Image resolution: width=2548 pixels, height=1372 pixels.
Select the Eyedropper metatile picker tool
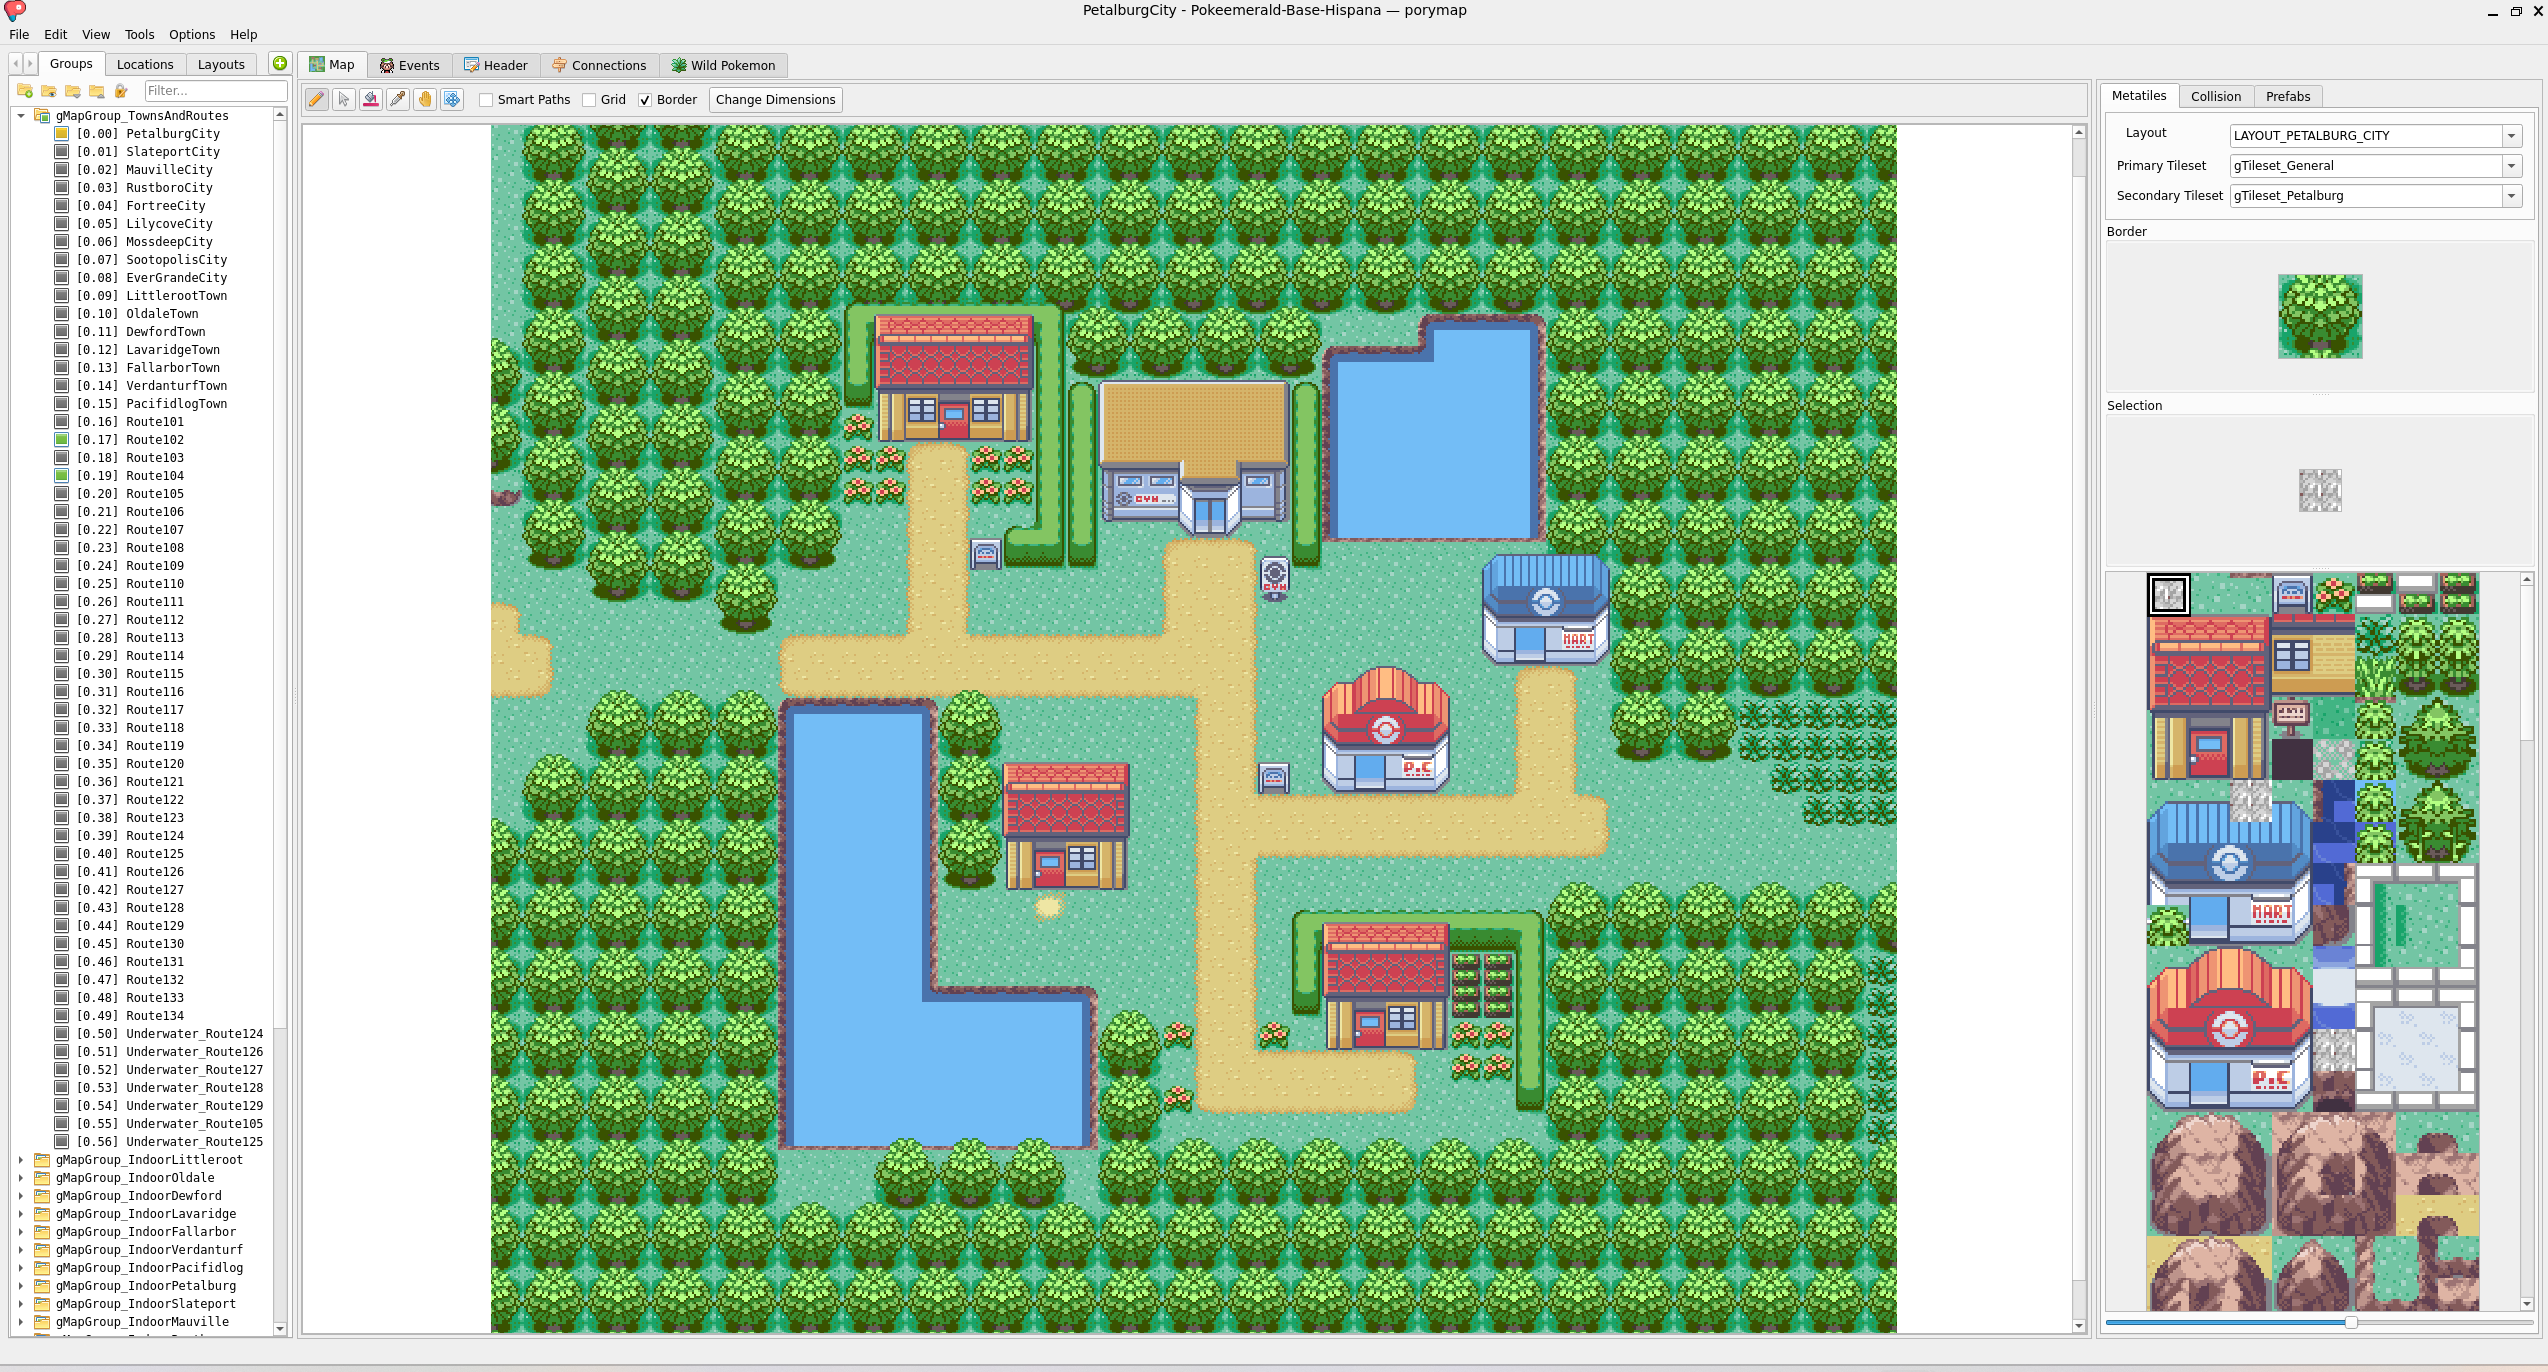click(398, 99)
